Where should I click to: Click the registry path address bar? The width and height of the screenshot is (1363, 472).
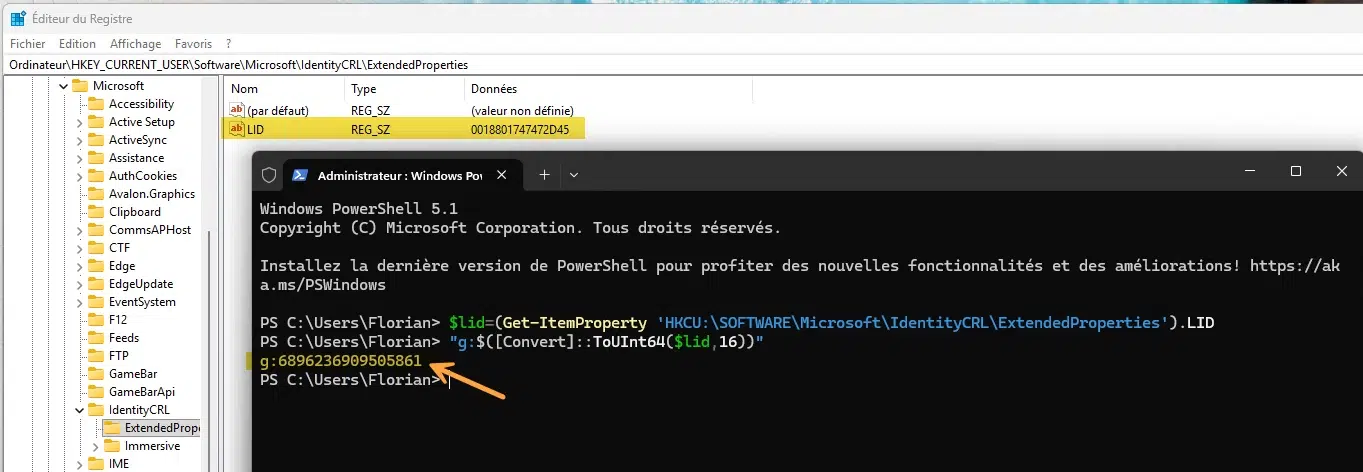tap(681, 65)
